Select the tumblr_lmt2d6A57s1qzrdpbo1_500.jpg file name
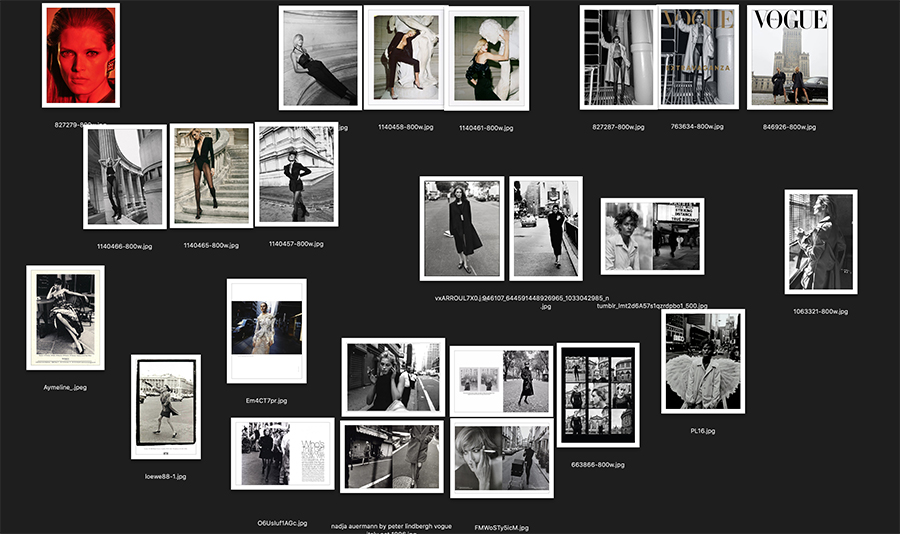900x534 pixels. [x=652, y=306]
